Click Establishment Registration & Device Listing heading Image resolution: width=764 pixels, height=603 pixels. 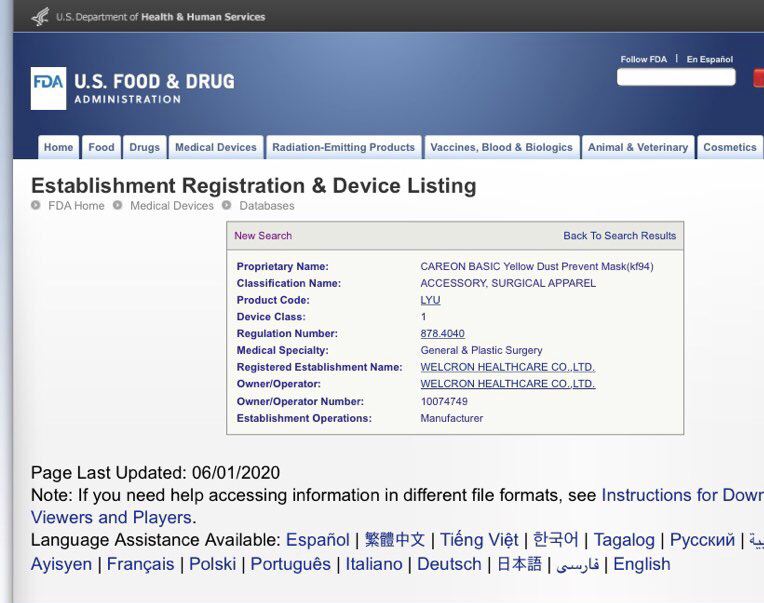point(254,186)
